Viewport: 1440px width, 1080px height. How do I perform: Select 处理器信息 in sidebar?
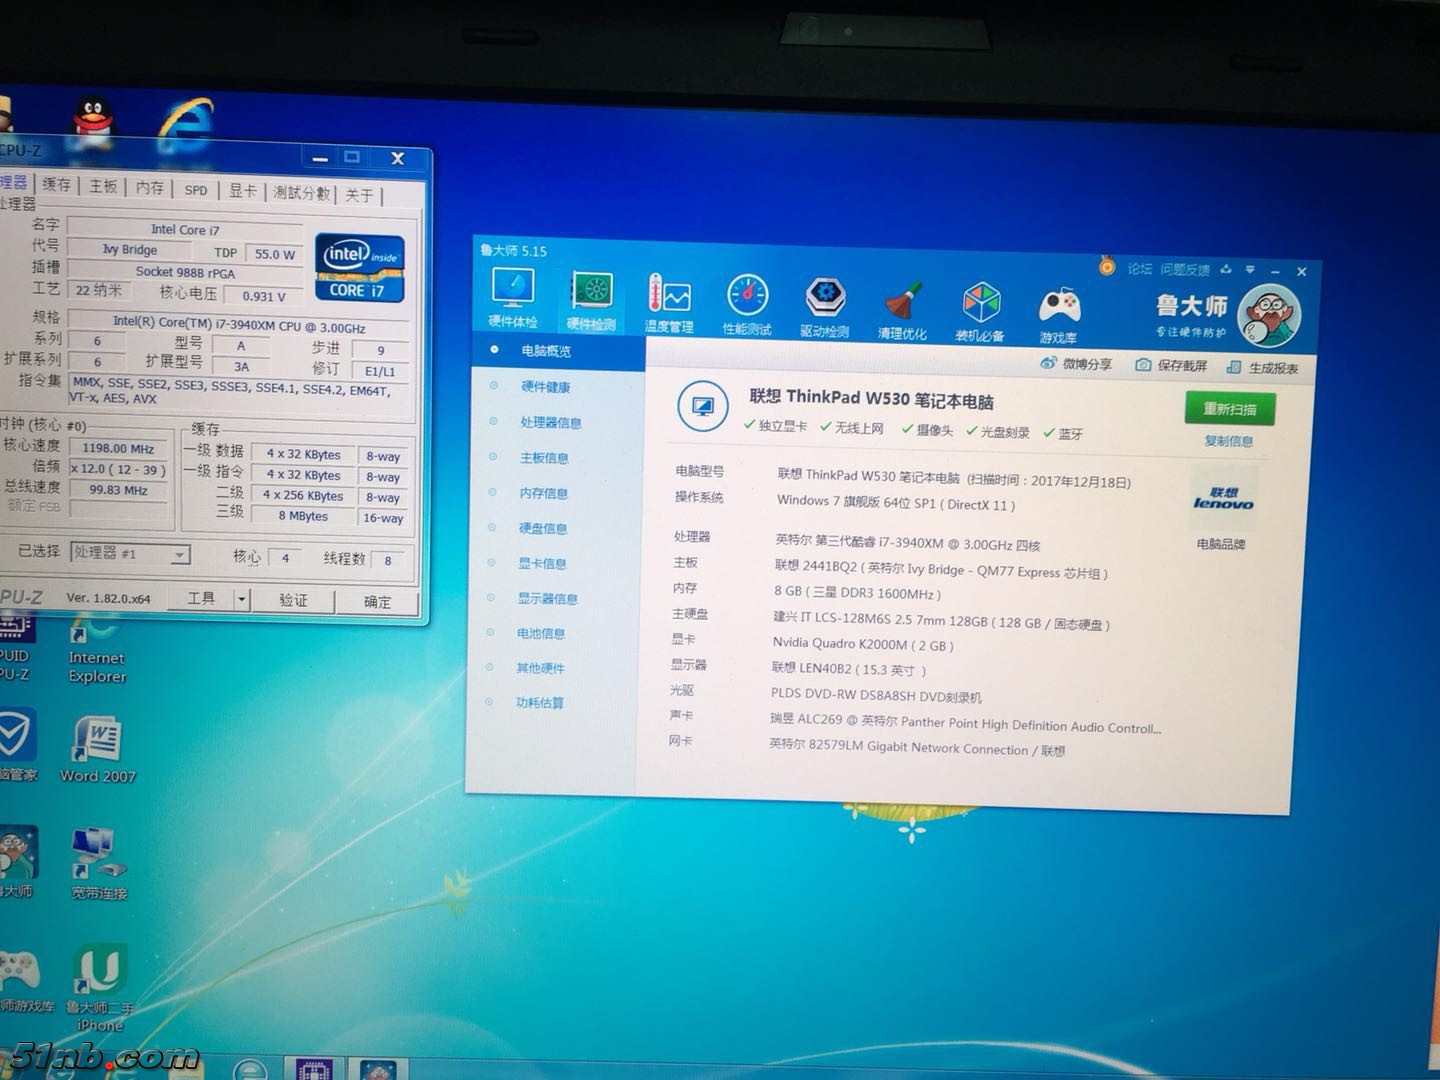coord(551,422)
